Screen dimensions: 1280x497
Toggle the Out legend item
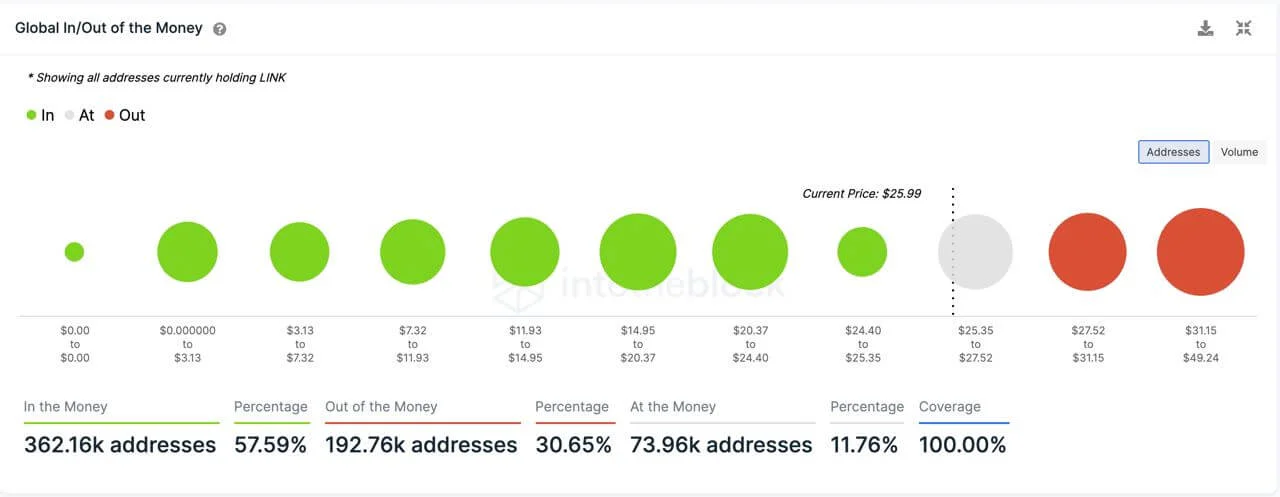click(x=124, y=115)
